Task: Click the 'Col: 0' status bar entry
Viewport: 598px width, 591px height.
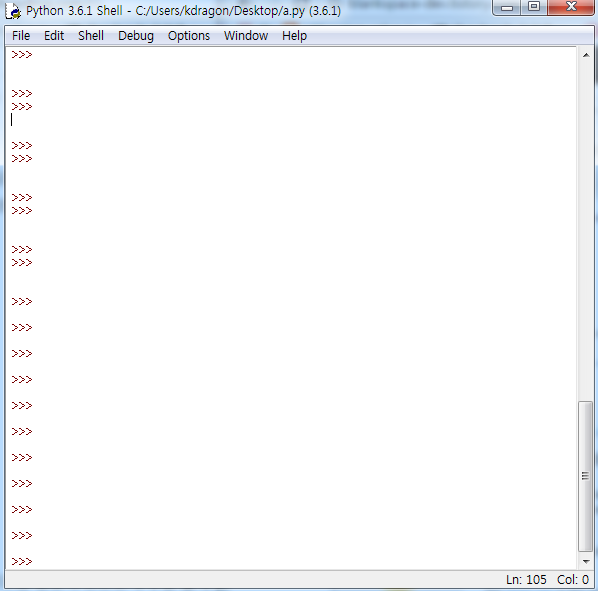Action: coord(572,580)
